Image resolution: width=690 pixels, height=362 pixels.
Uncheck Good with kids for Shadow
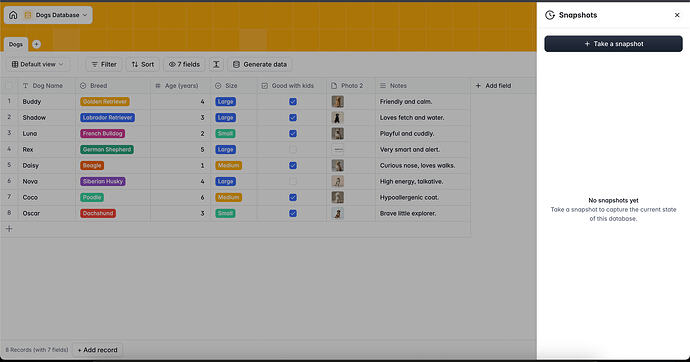[293, 117]
